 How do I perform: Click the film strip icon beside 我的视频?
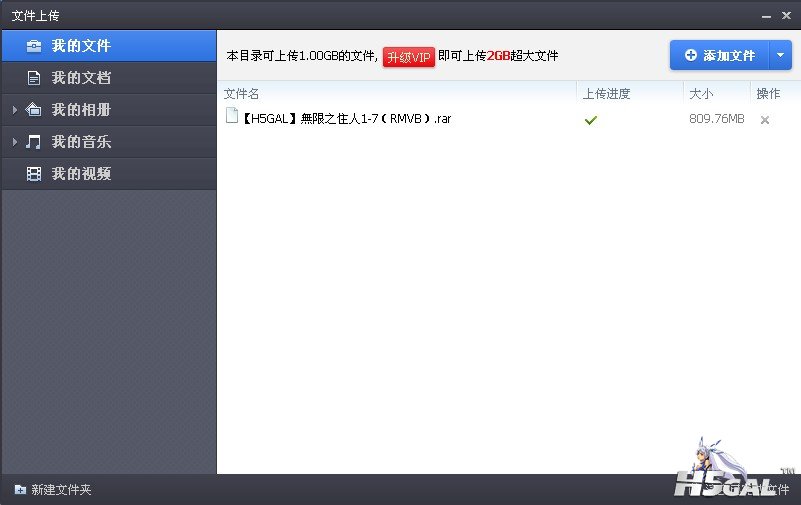coord(34,174)
